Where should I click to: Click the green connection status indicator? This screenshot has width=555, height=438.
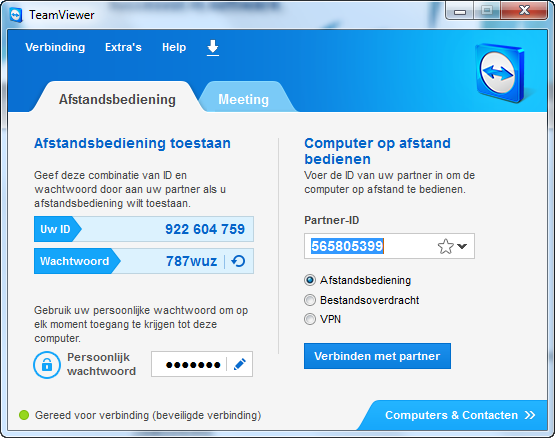24,415
